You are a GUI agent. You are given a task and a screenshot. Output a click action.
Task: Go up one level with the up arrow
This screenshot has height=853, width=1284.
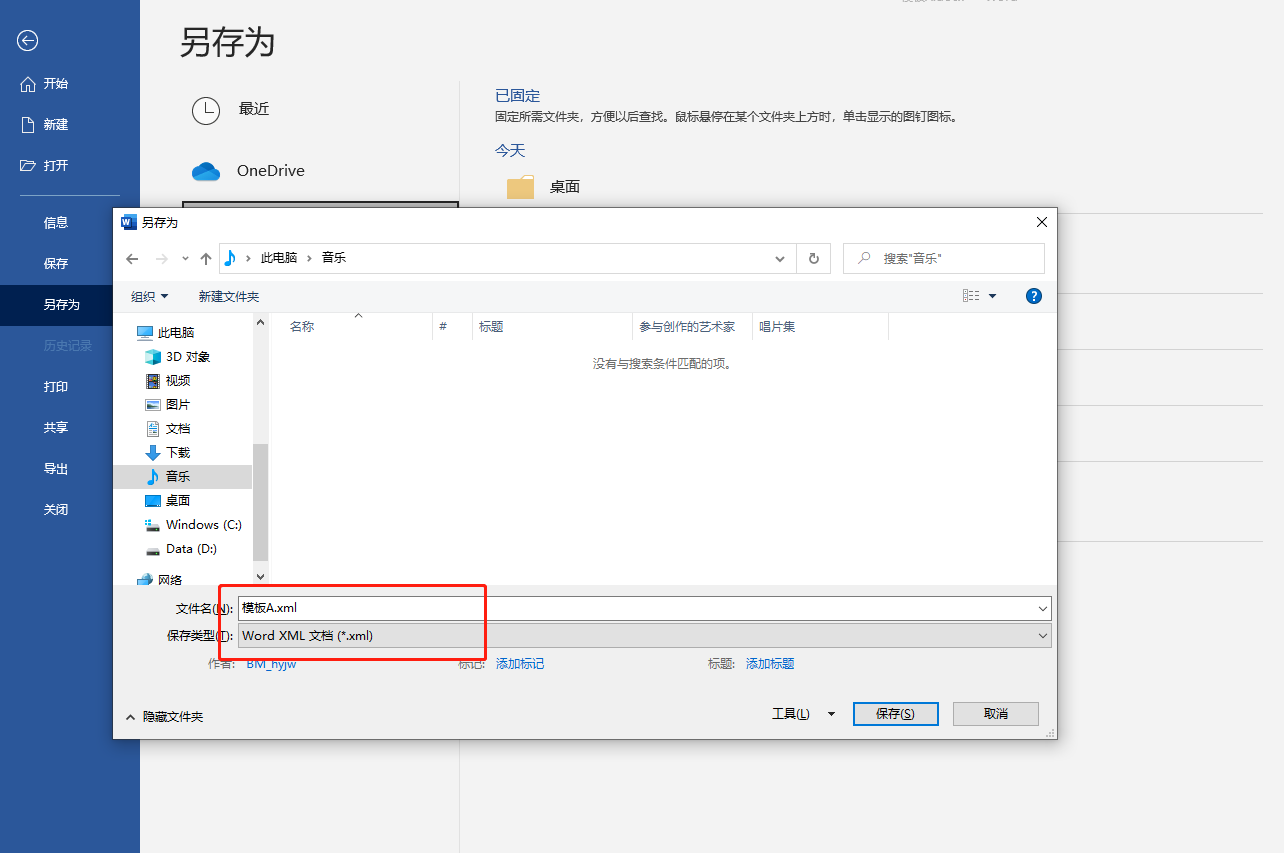[x=206, y=258]
